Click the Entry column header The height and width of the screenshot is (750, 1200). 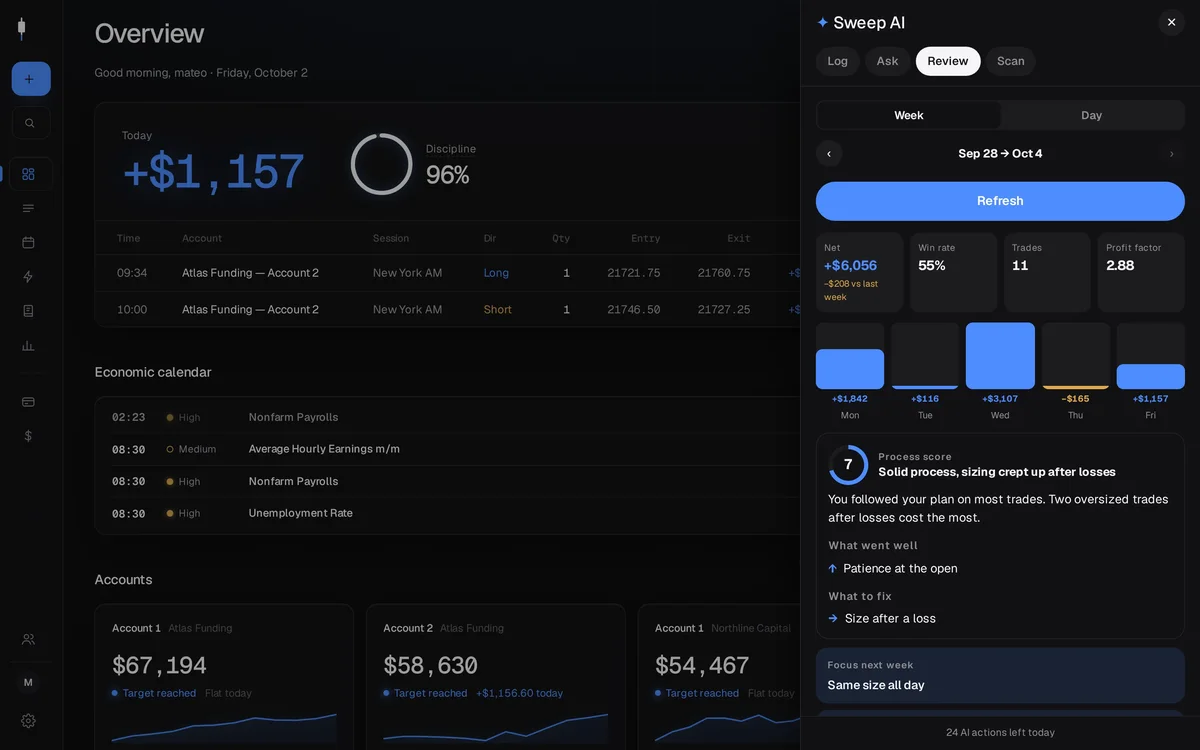point(646,238)
